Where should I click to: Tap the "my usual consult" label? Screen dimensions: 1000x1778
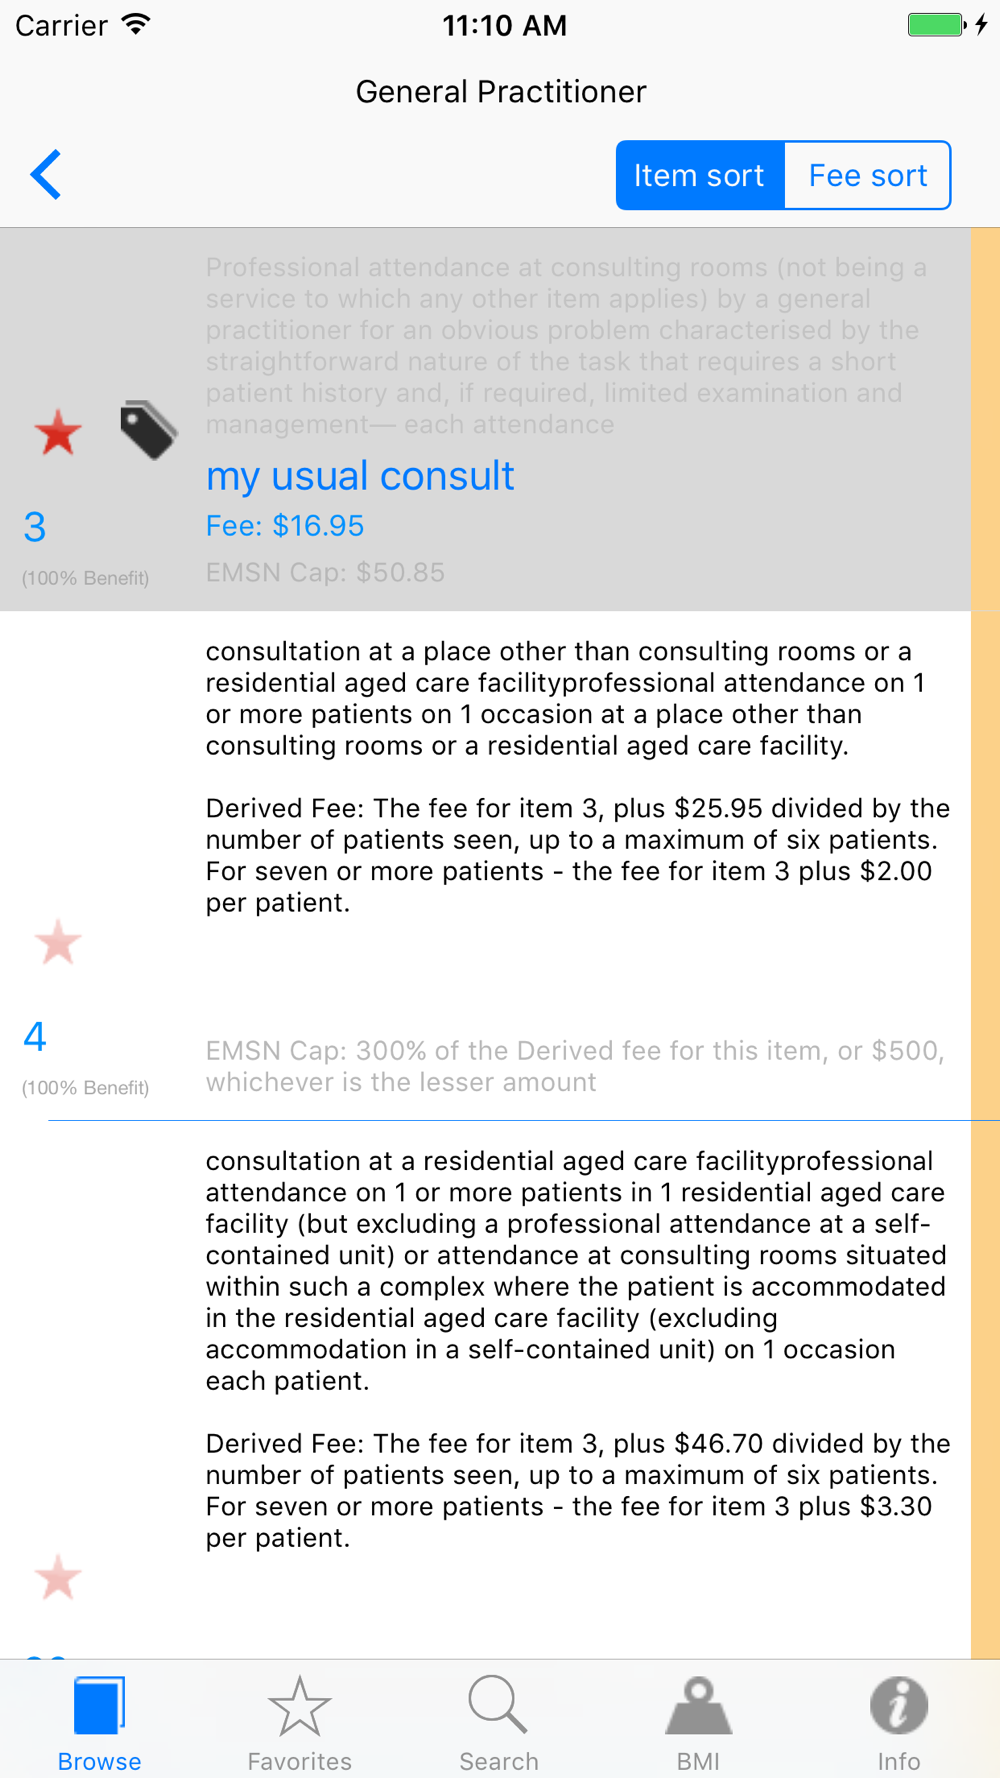click(360, 476)
